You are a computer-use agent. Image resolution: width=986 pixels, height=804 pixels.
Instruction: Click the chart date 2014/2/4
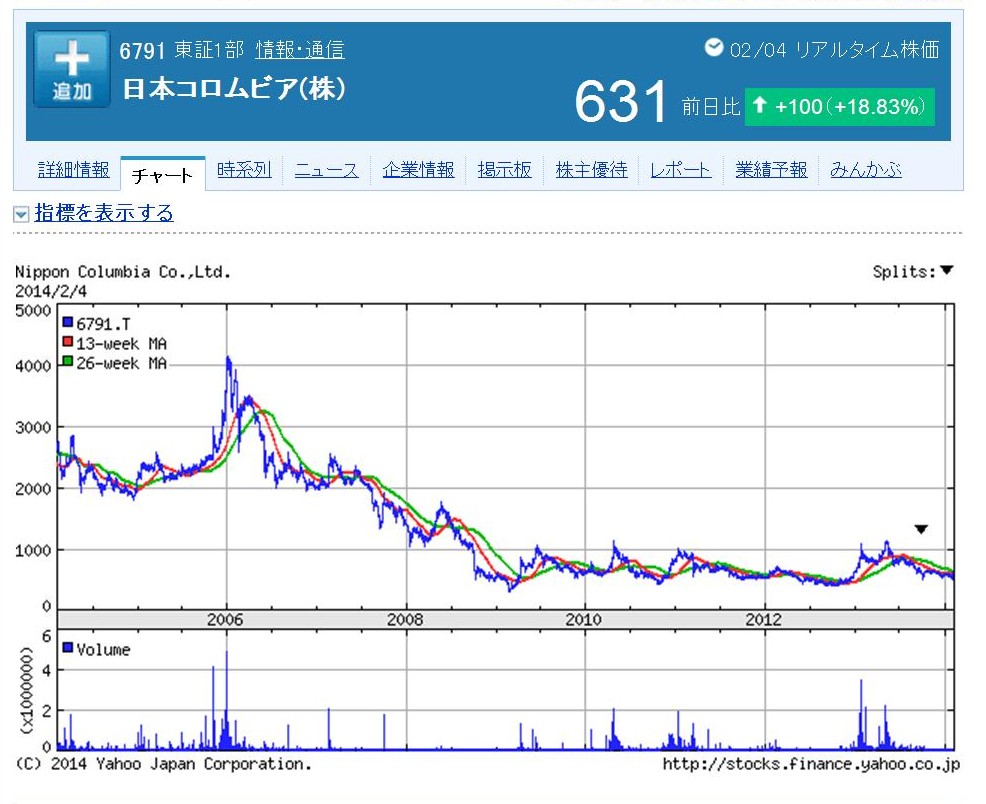point(51,292)
